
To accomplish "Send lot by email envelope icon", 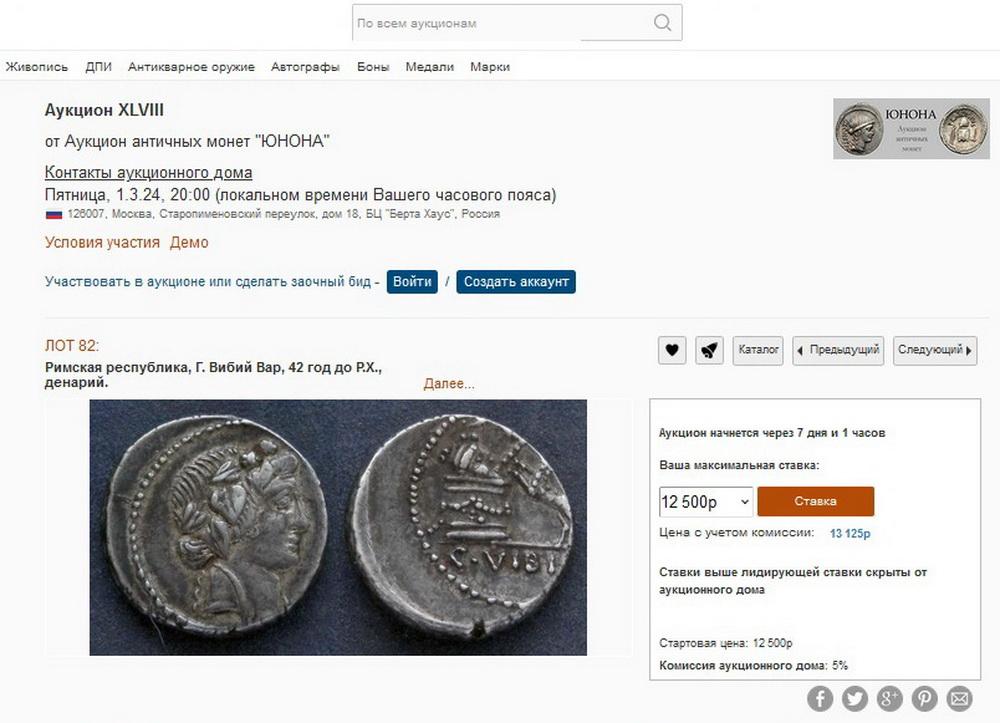I will (x=959, y=699).
